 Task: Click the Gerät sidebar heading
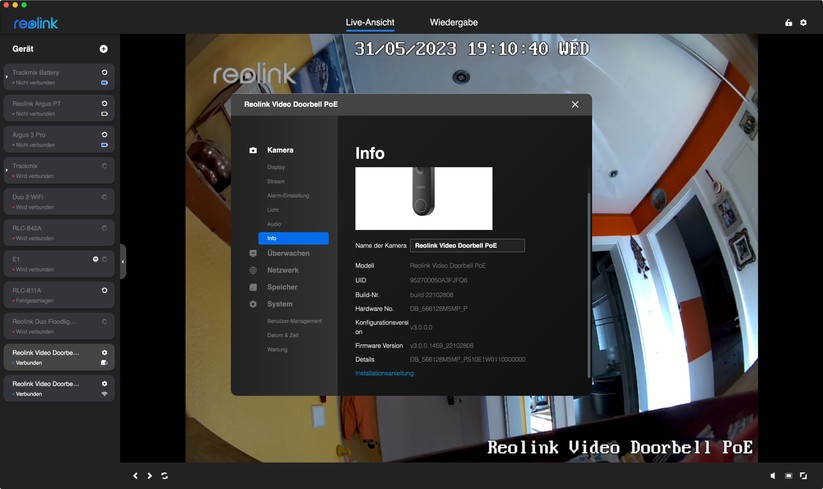click(x=23, y=49)
